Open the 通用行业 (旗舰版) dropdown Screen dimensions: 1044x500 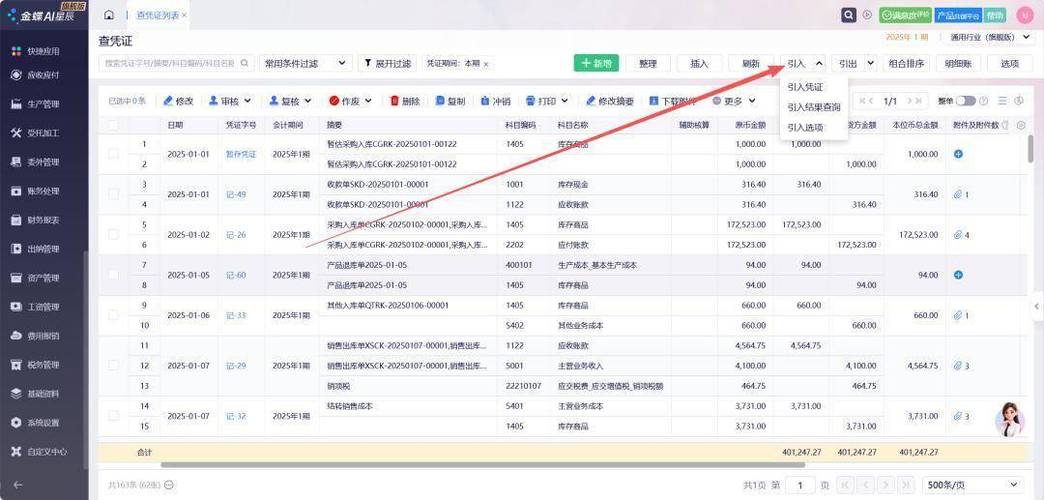[989, 37]
